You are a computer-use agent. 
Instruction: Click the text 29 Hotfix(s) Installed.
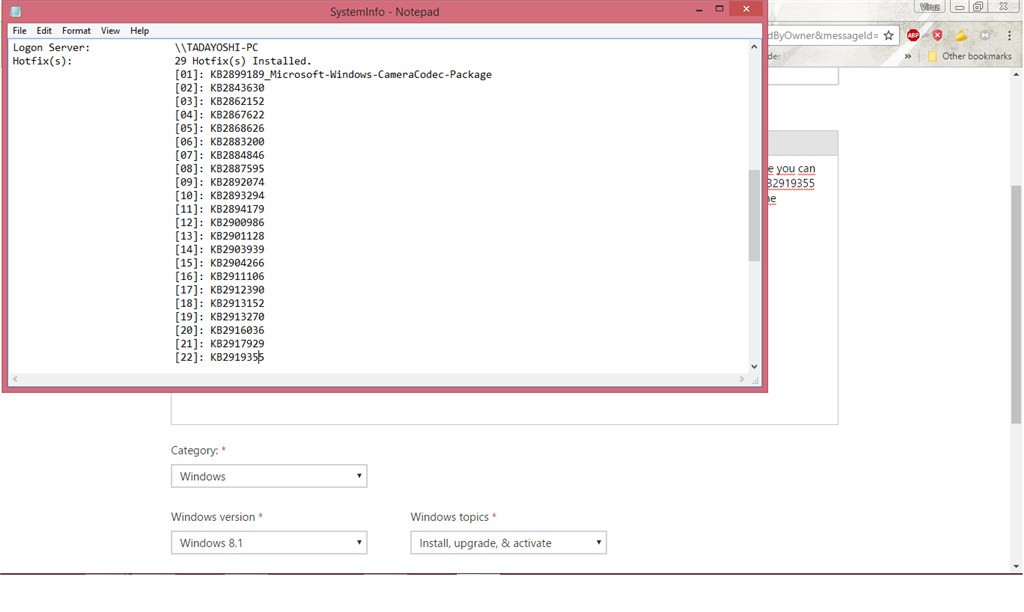coord(243,61)
